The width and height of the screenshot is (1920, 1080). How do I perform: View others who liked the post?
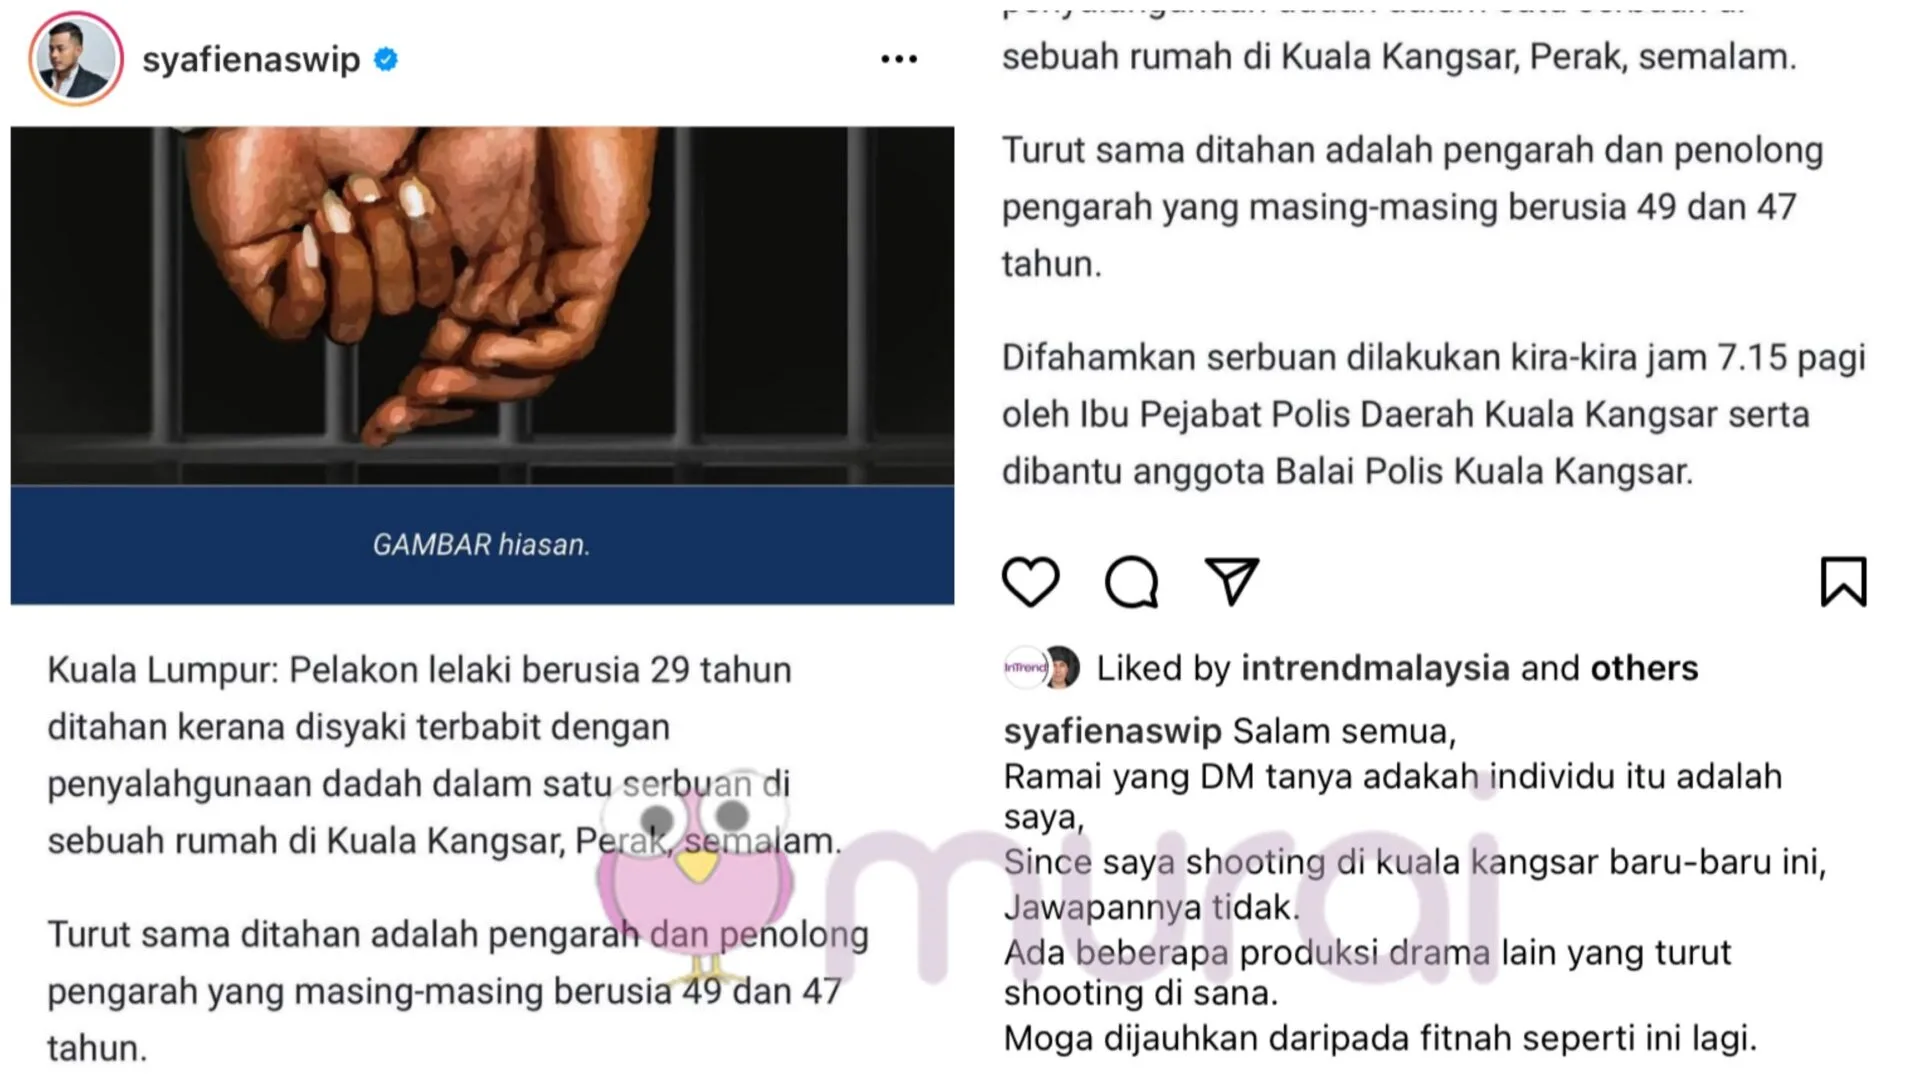(x=1644, y=668)
